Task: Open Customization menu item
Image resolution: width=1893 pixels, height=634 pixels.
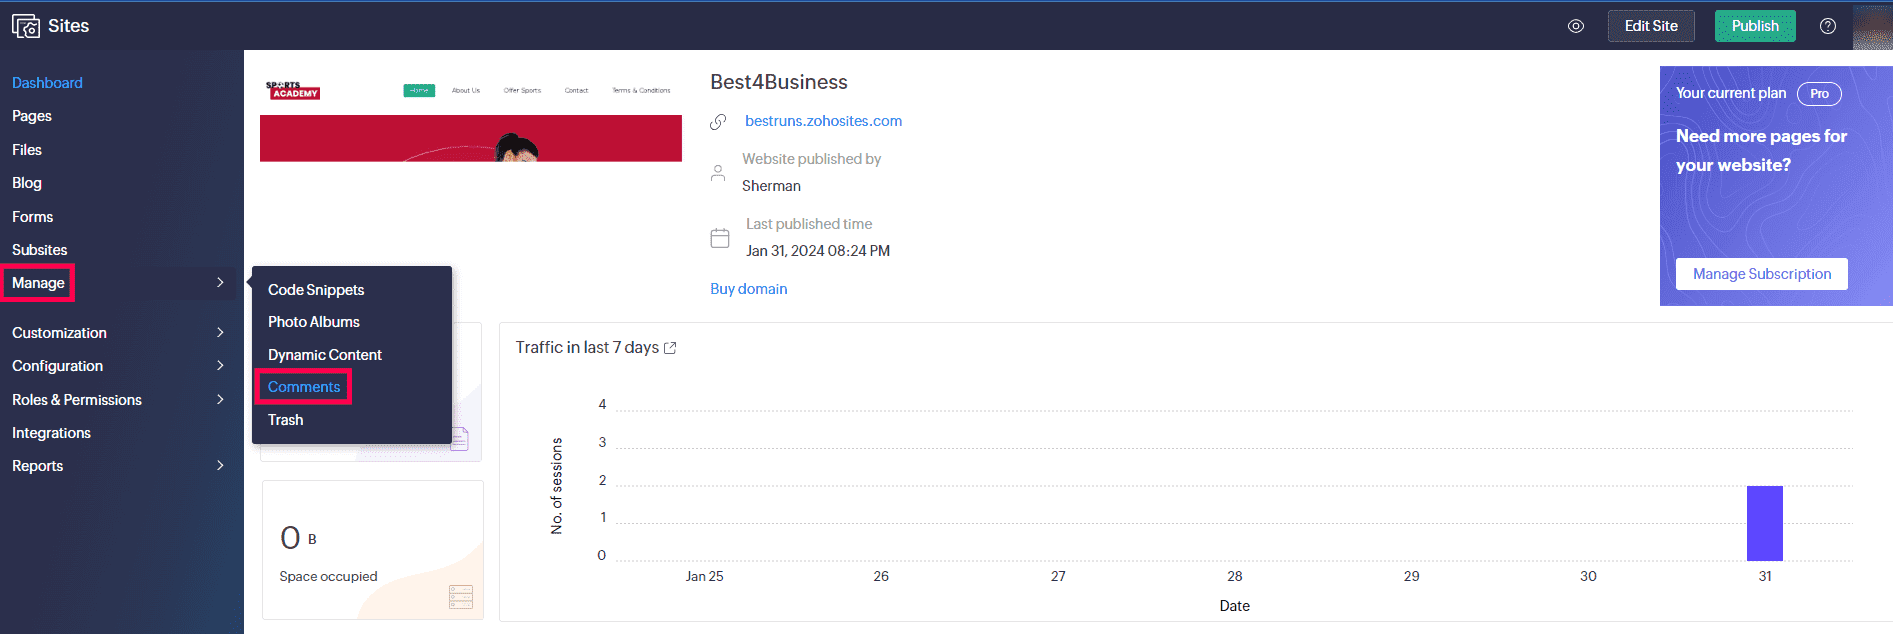Action: (59, 333)
